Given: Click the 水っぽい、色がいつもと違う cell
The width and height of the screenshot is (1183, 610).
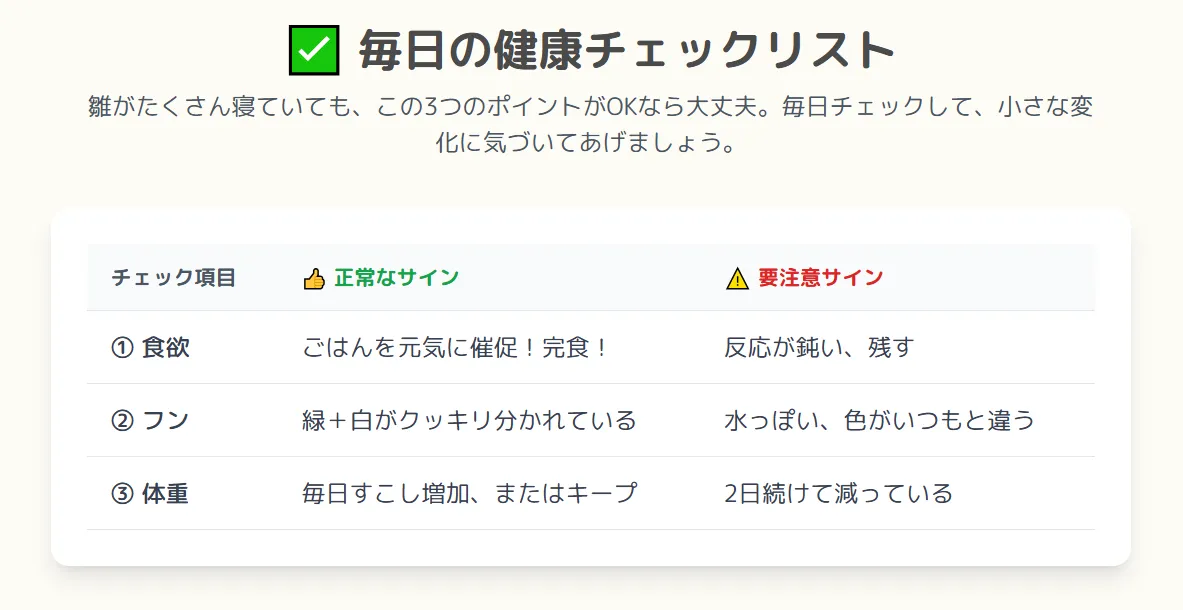Looking at the screenshot, I should 879,421.
